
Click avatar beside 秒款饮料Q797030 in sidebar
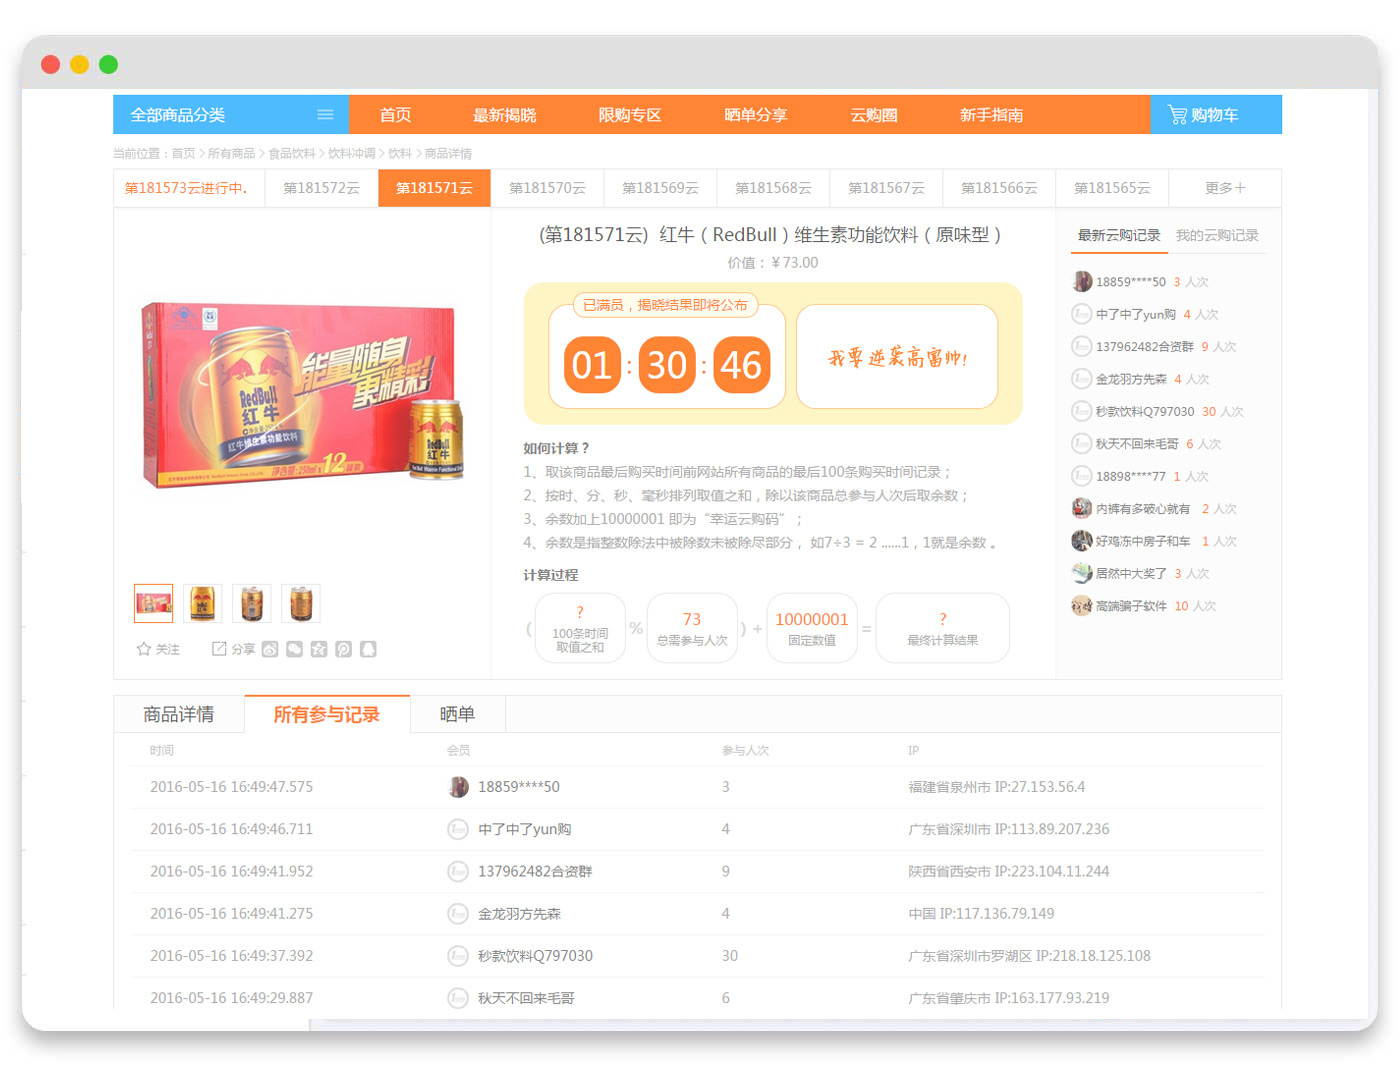pyautogui.click(x=1081, y=411)
